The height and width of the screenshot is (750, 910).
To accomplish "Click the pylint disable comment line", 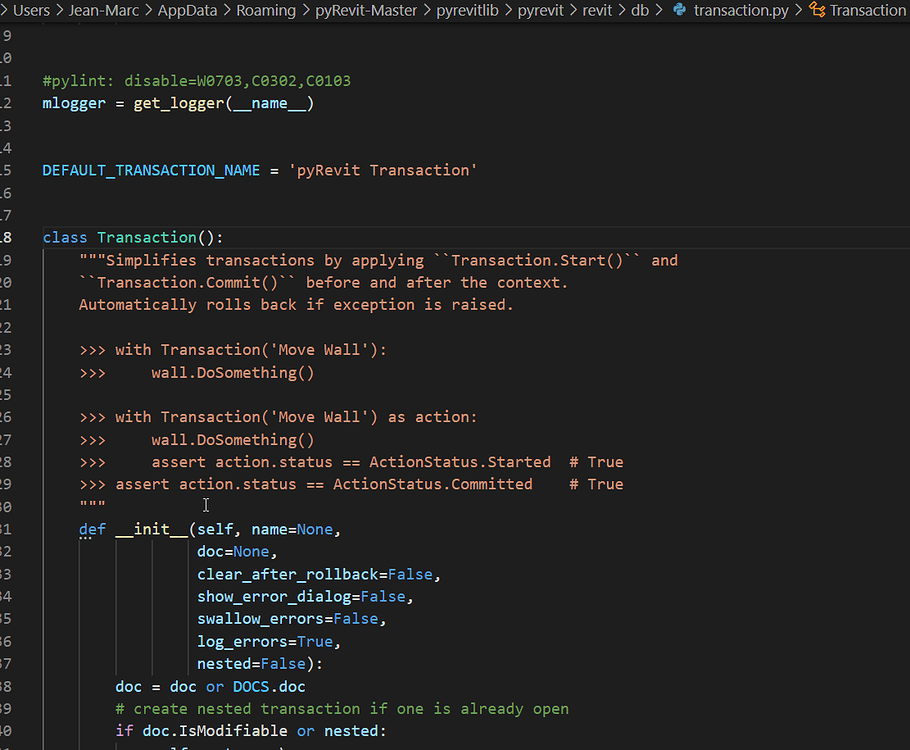I will tap(196, 81).
